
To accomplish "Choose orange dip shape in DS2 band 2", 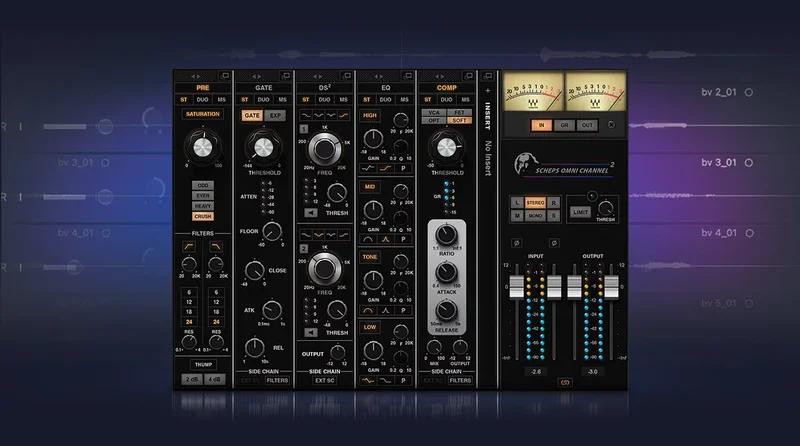I will tap(318, 235).
